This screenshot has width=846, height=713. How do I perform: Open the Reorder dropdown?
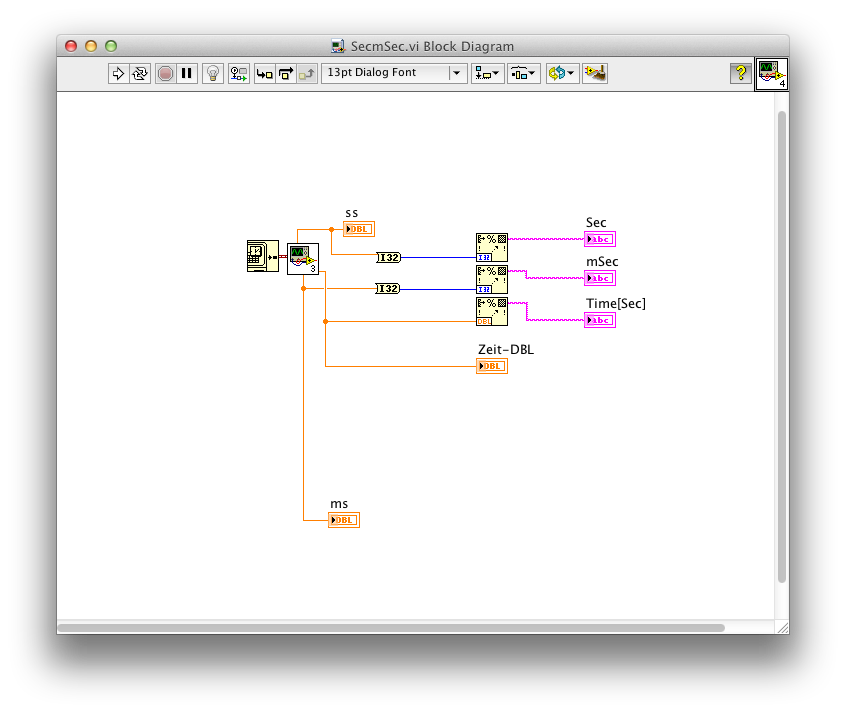click(x=562, y=73)
